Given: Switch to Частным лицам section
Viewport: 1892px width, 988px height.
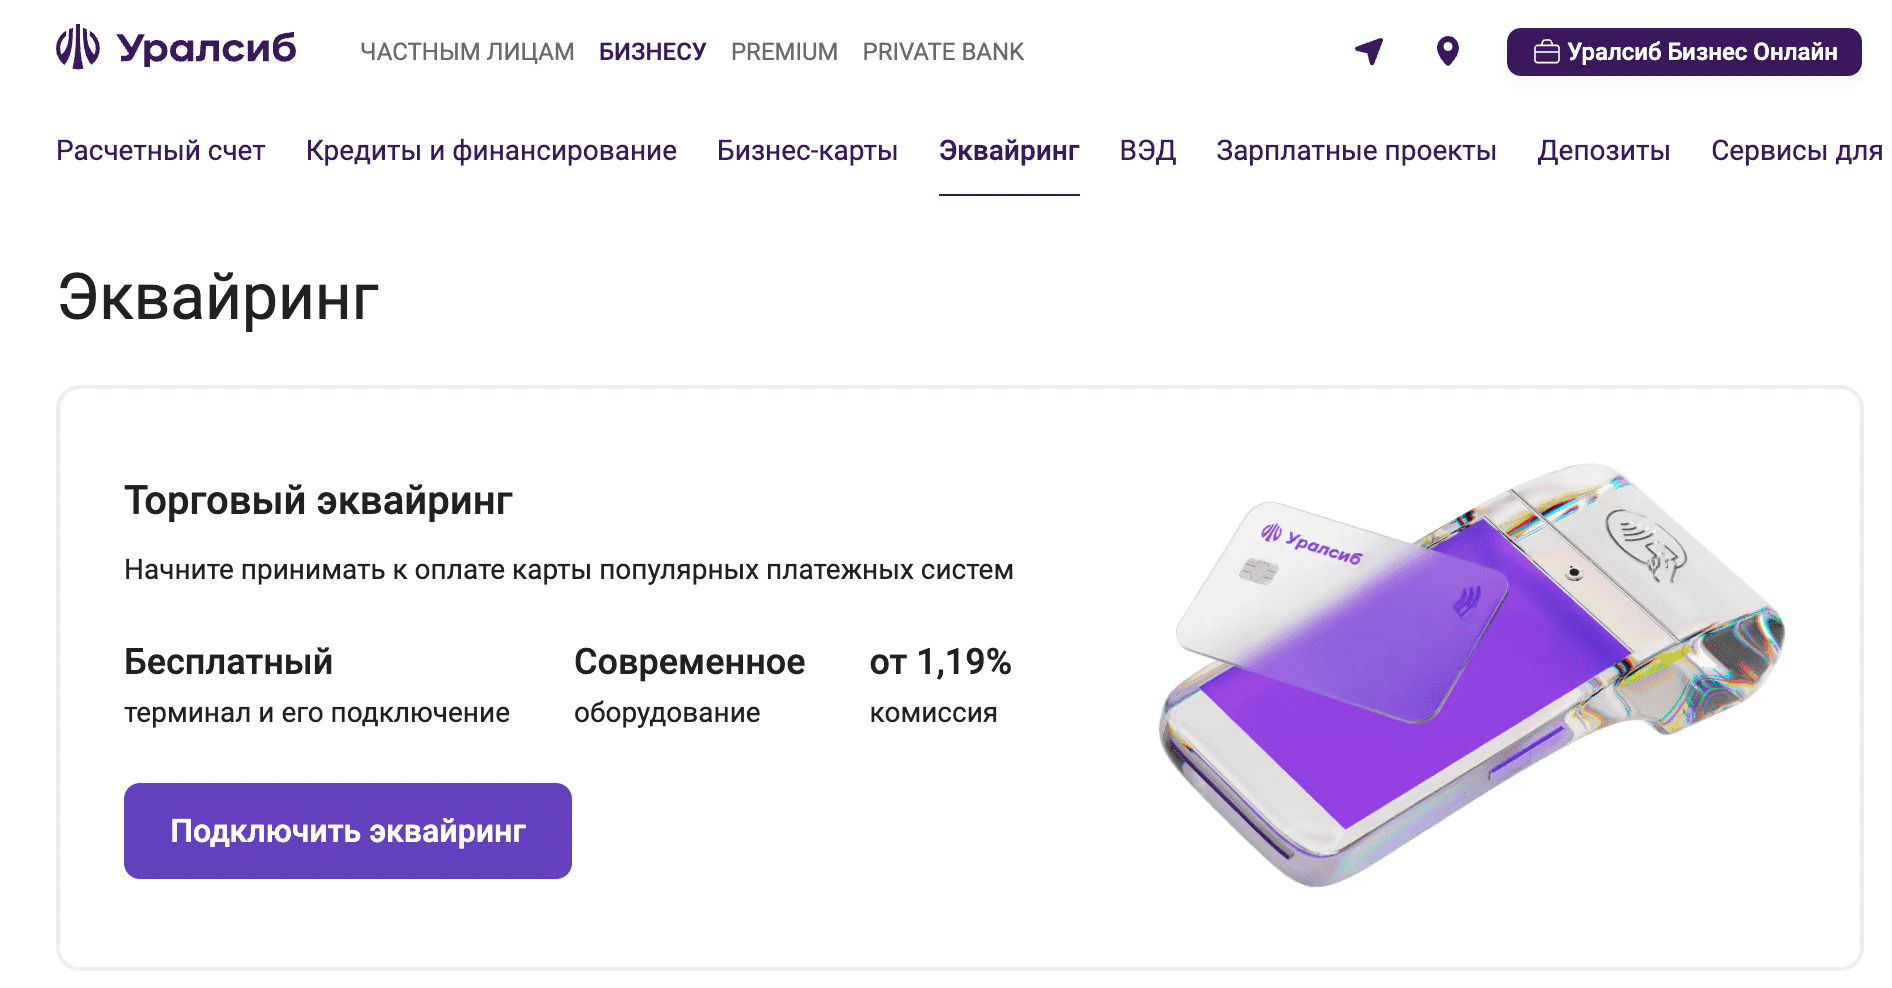Looking at the screenshot, I should pyautogui.click(x=467, y=52).
